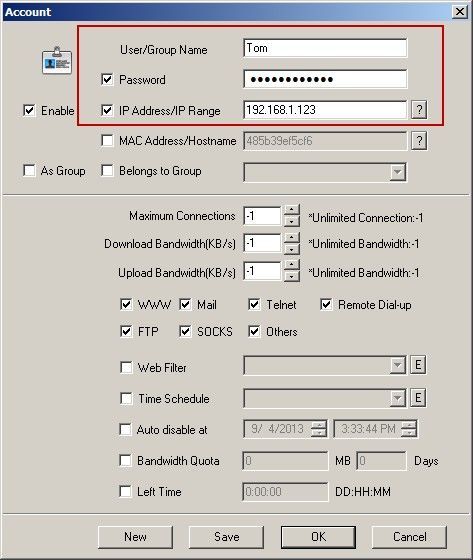The height and width of the screenshot is (560, 473).
Task: Toggle the IP Address/IP Range checkbox
Action: point(107,110)
